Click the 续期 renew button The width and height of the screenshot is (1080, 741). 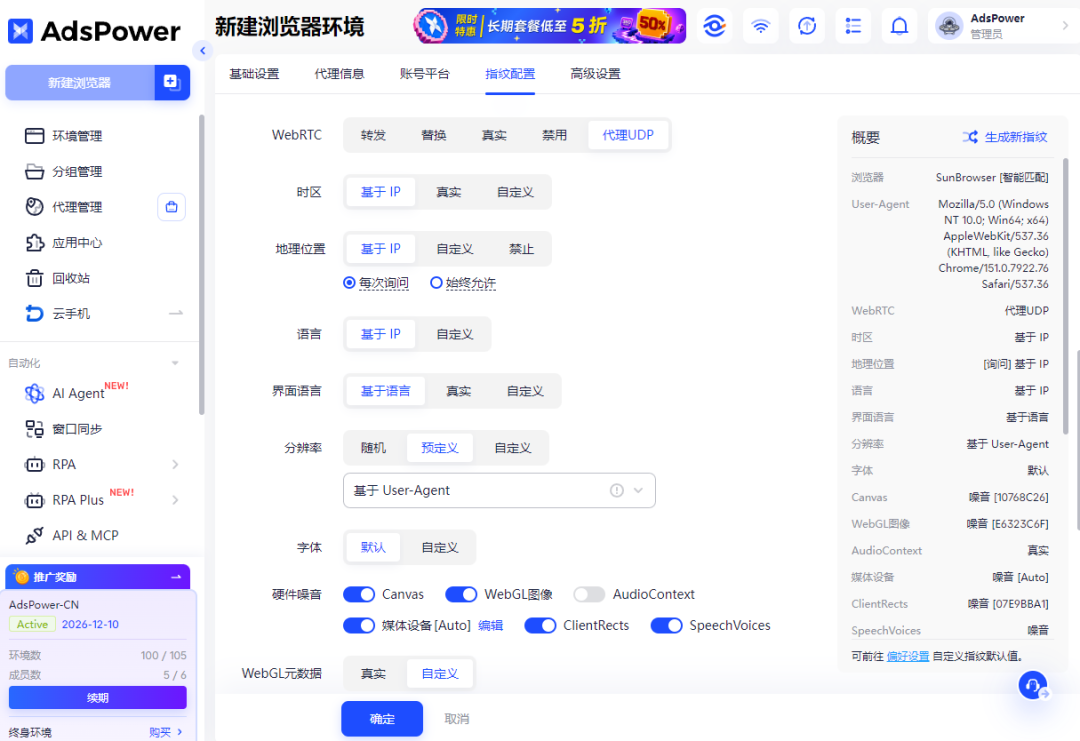(x=98, y=698)
